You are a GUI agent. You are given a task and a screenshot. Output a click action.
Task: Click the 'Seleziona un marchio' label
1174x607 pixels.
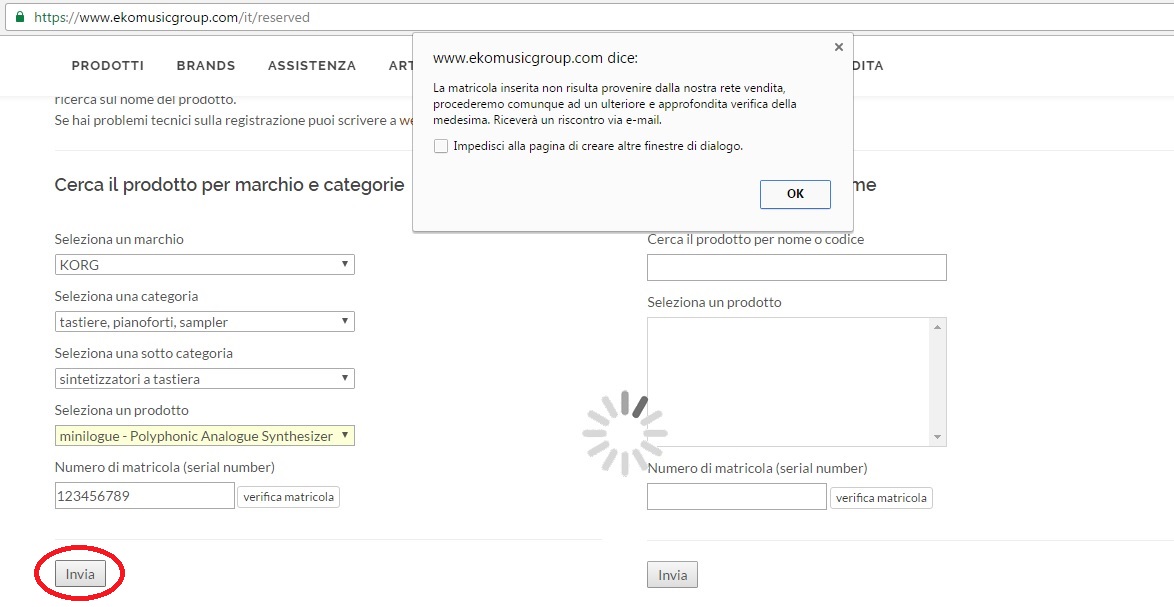[119, 240]
